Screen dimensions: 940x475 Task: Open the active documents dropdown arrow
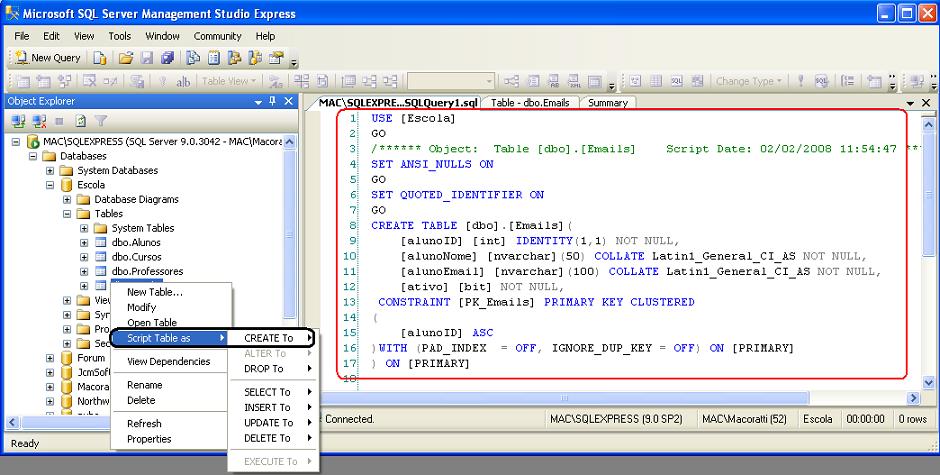pyautogui.click(x=911, y=103)
